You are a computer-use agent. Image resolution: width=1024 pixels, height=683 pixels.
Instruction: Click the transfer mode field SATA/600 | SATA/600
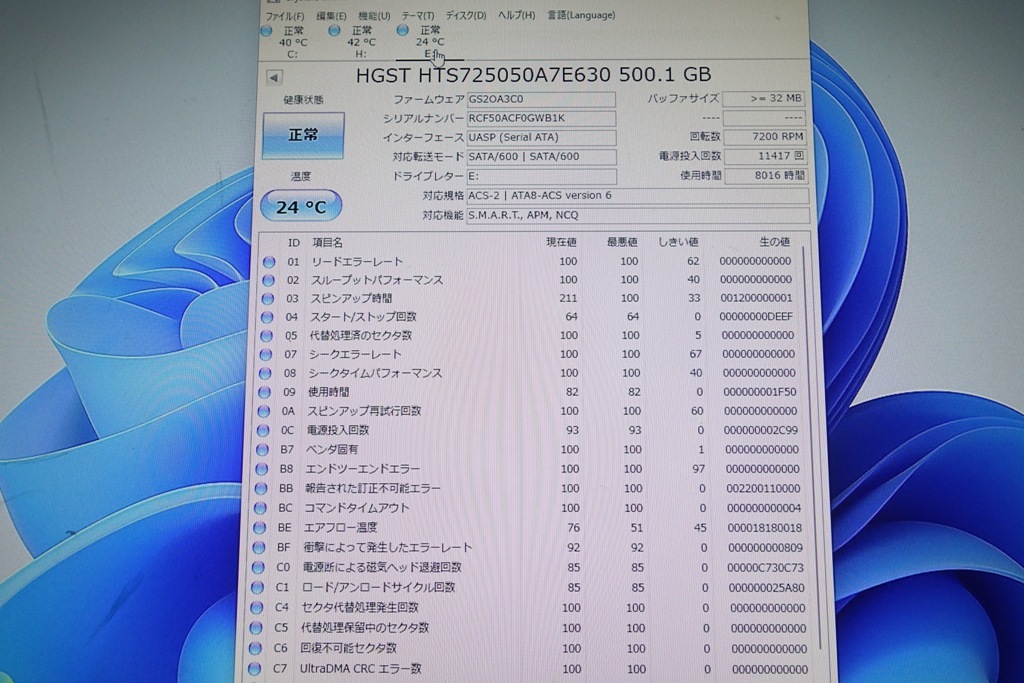point(541,157)
